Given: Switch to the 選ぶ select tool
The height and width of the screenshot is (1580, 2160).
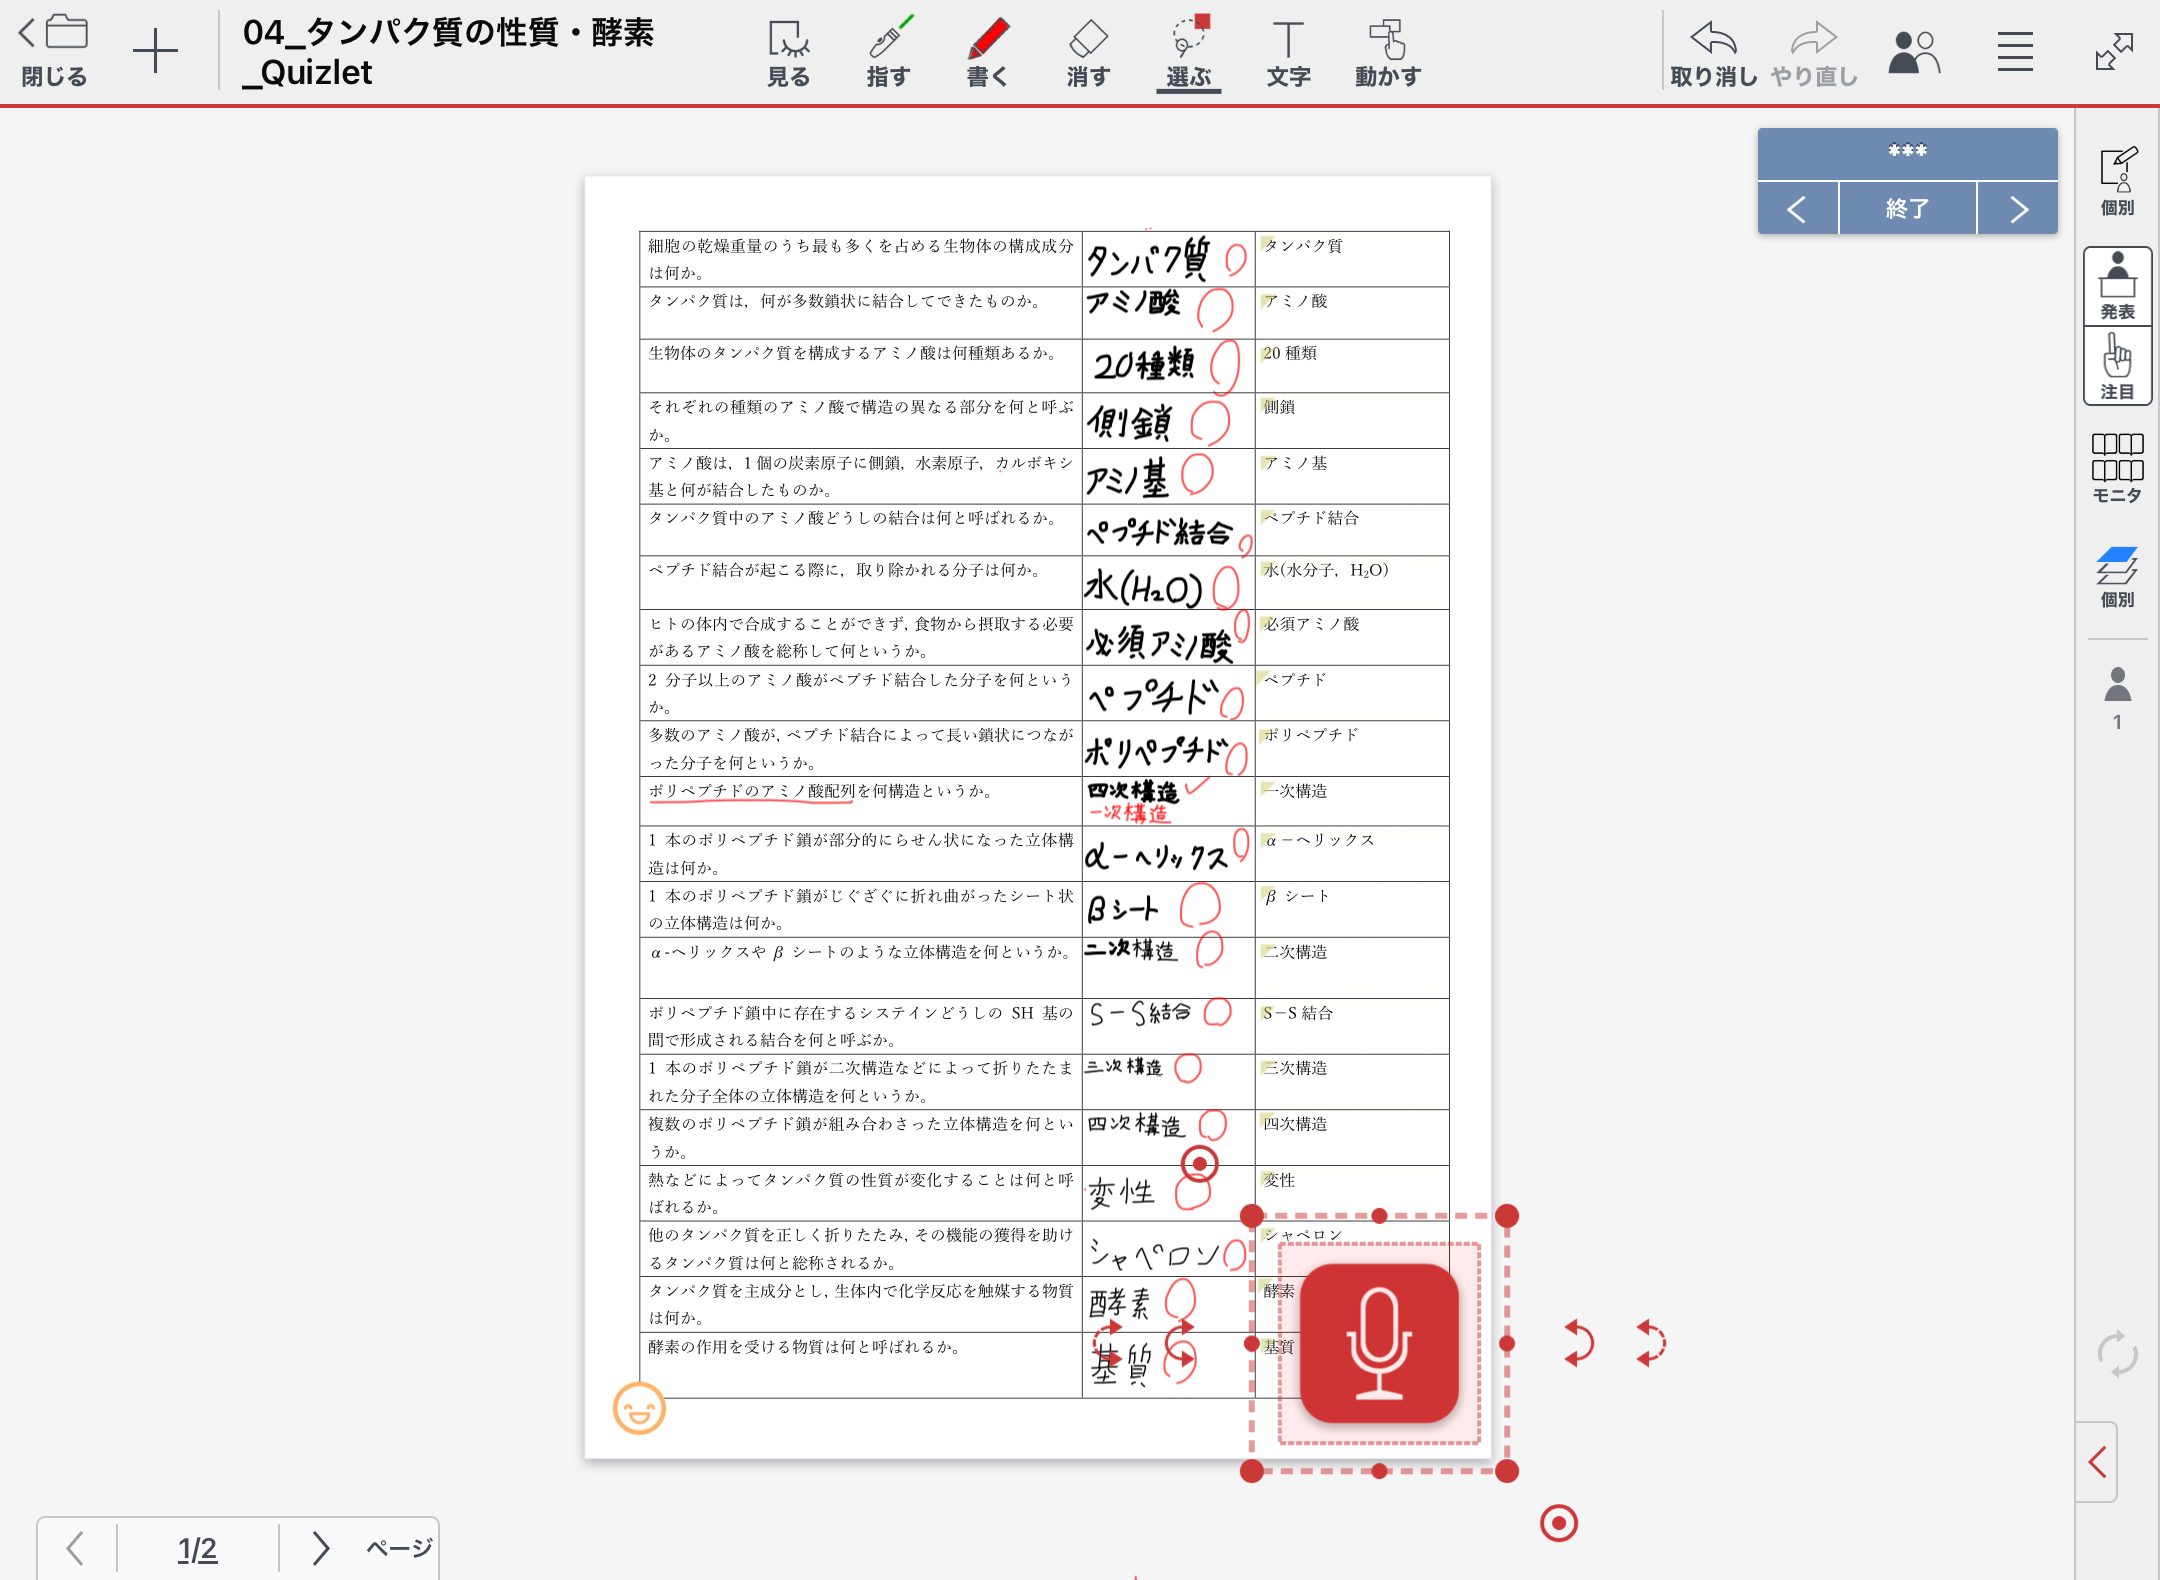Looking at the screenshot, I should pos(1188,52).
